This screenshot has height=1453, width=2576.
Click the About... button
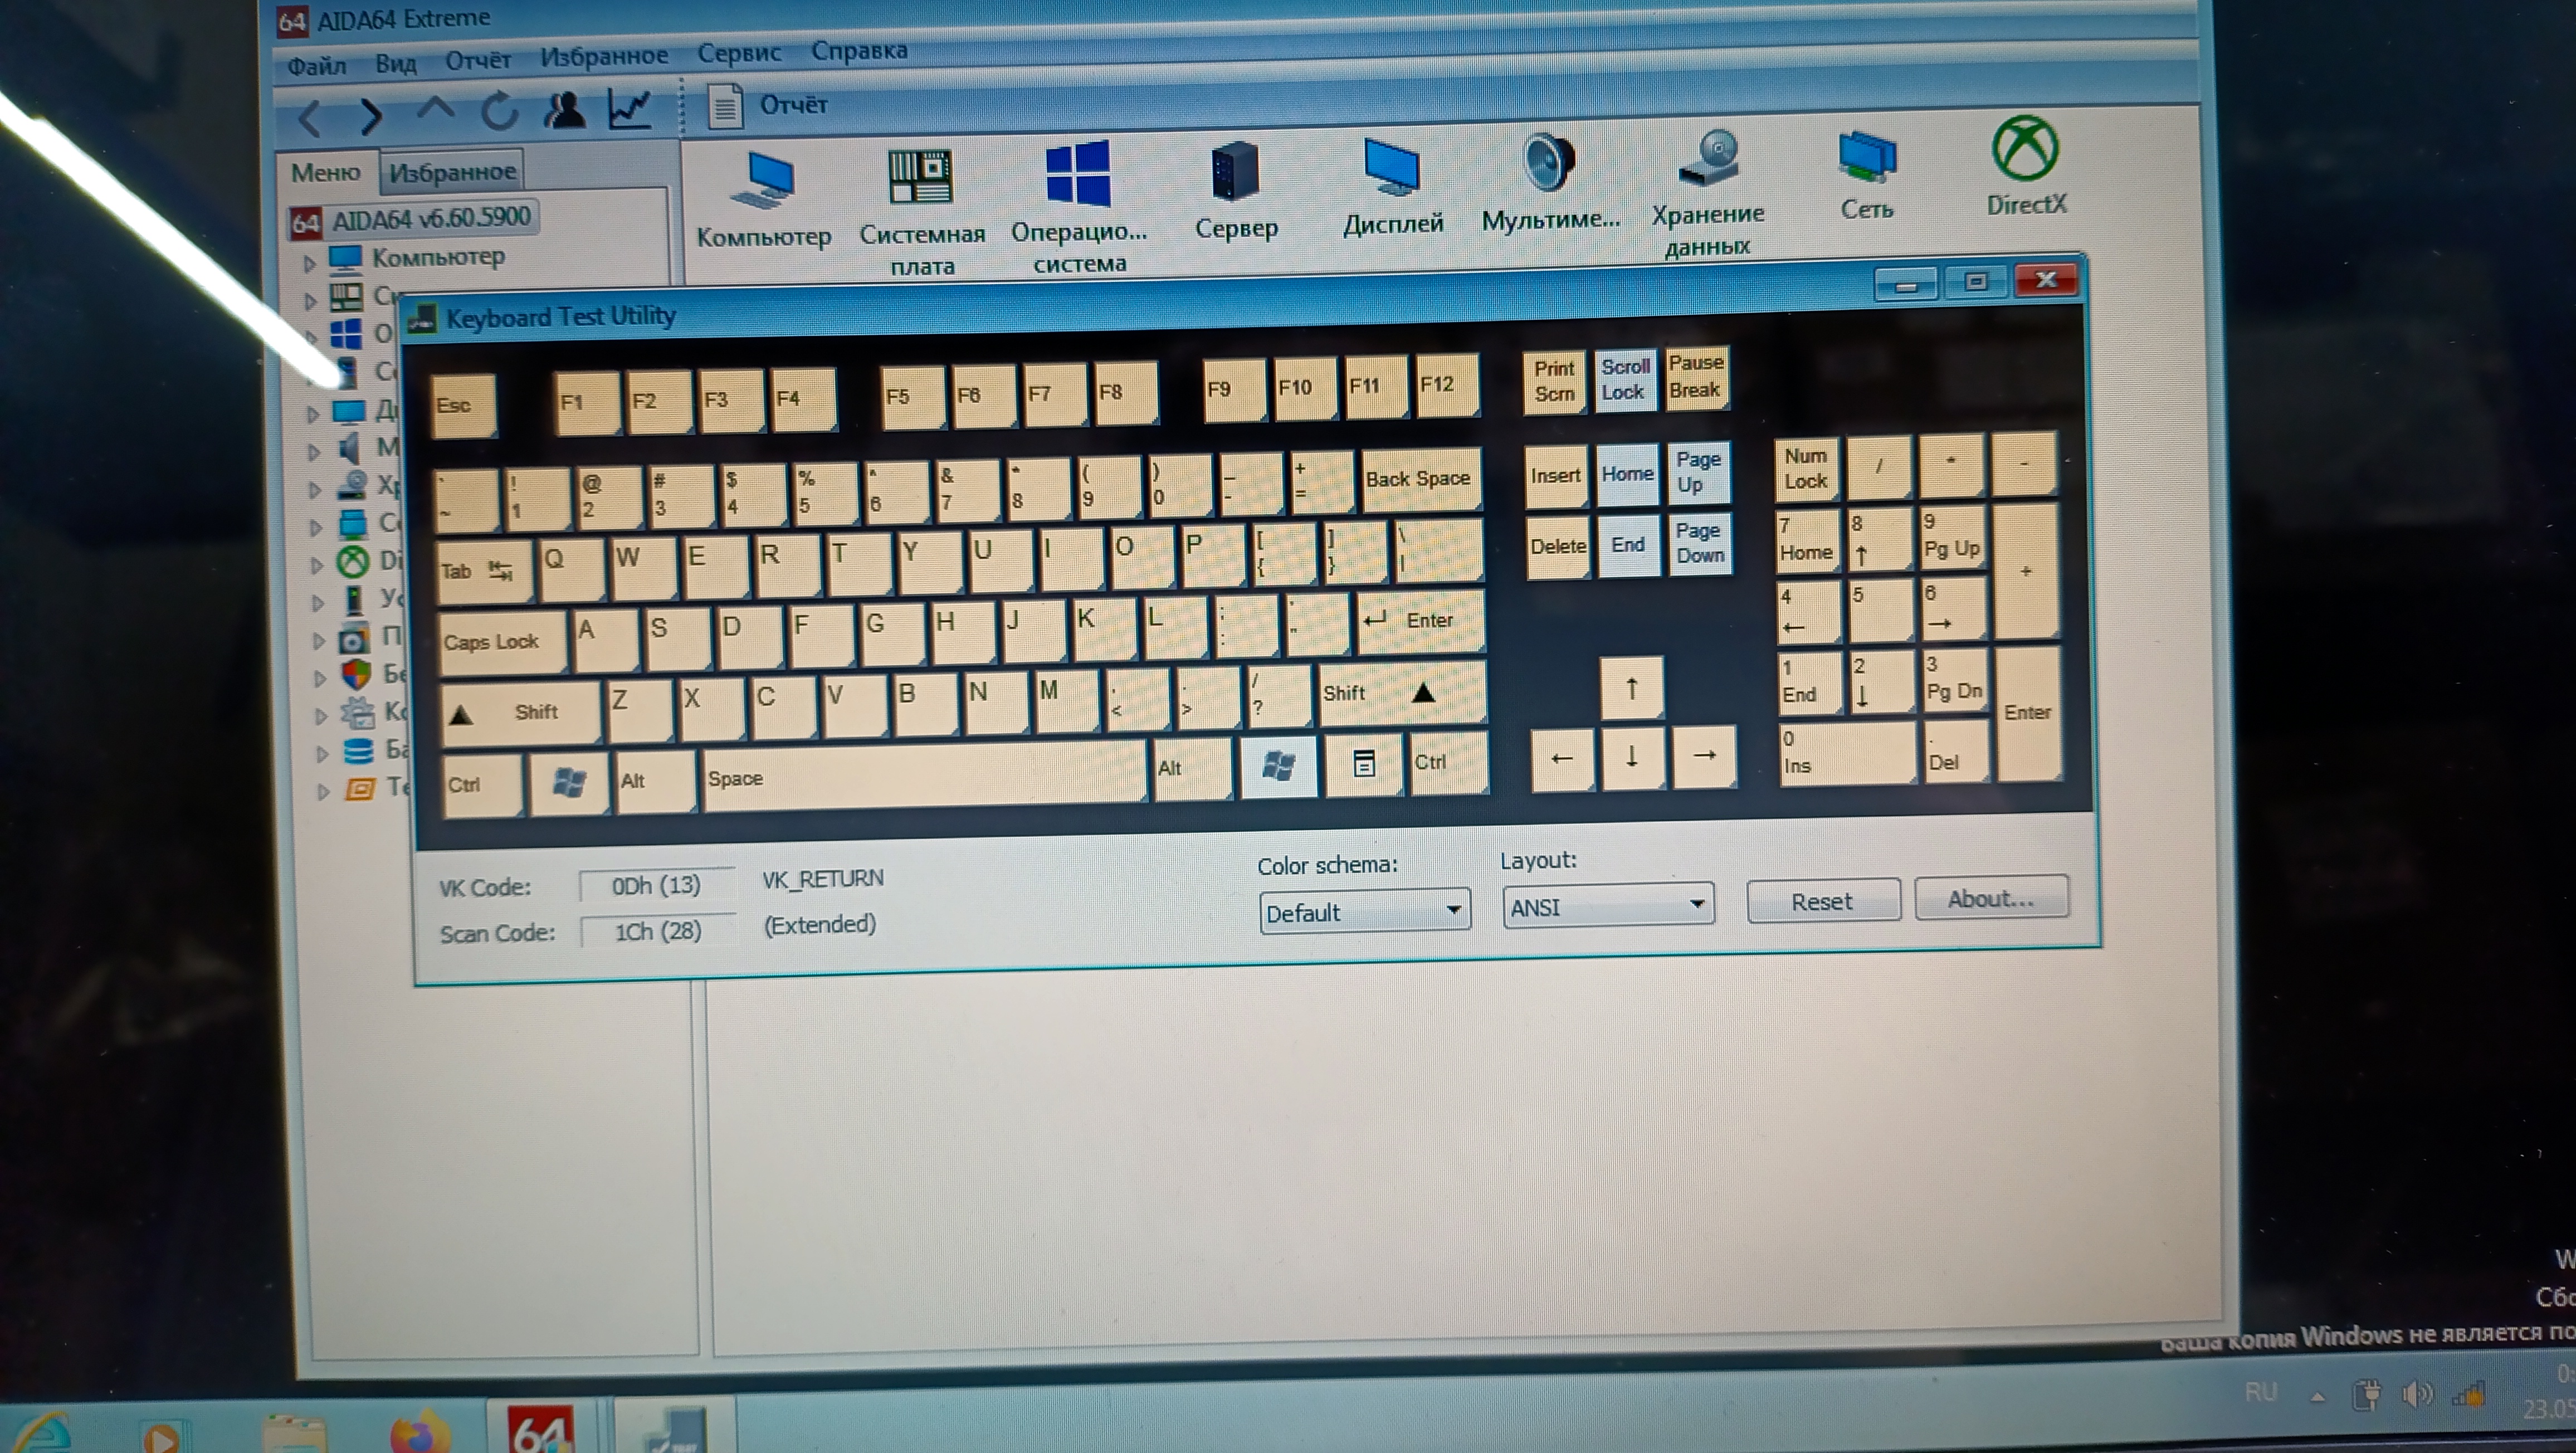coord(1990,898)
